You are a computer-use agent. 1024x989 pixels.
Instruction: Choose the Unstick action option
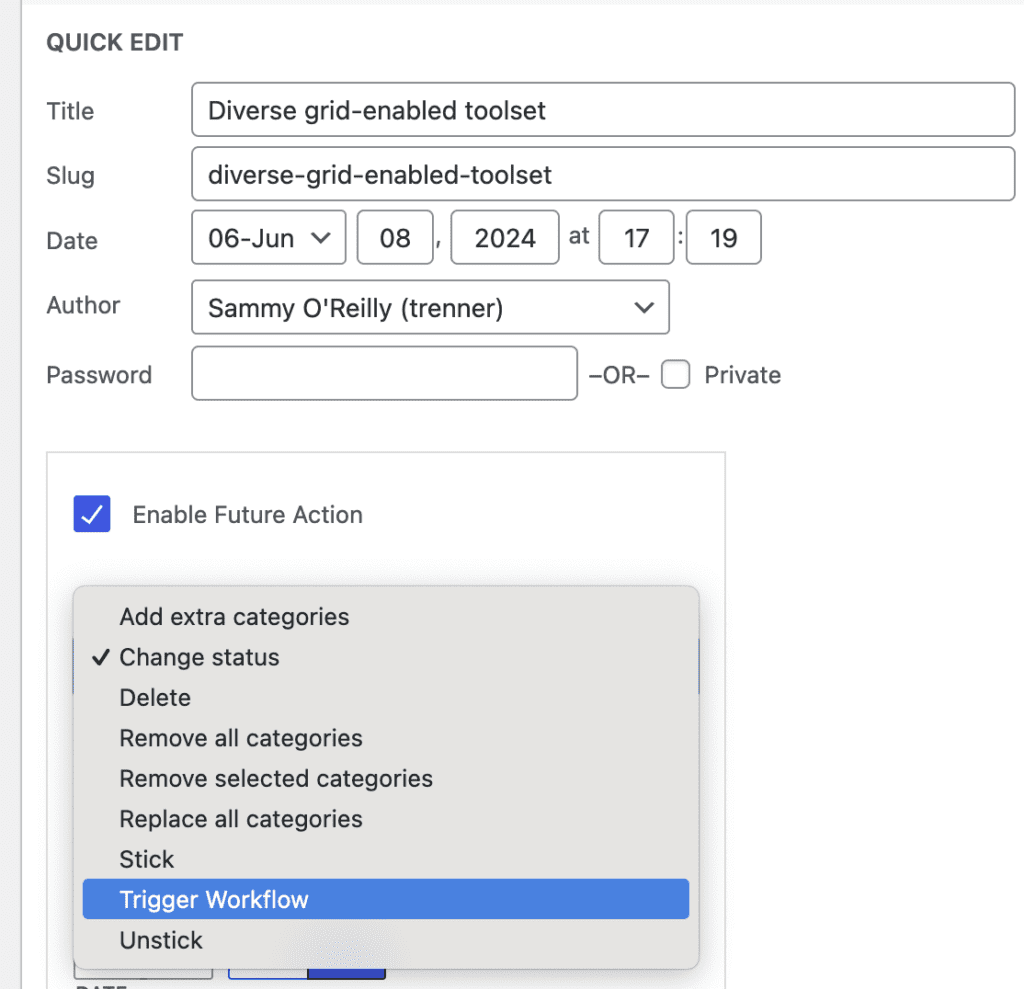pyautogui.click(x=161, y=941)
